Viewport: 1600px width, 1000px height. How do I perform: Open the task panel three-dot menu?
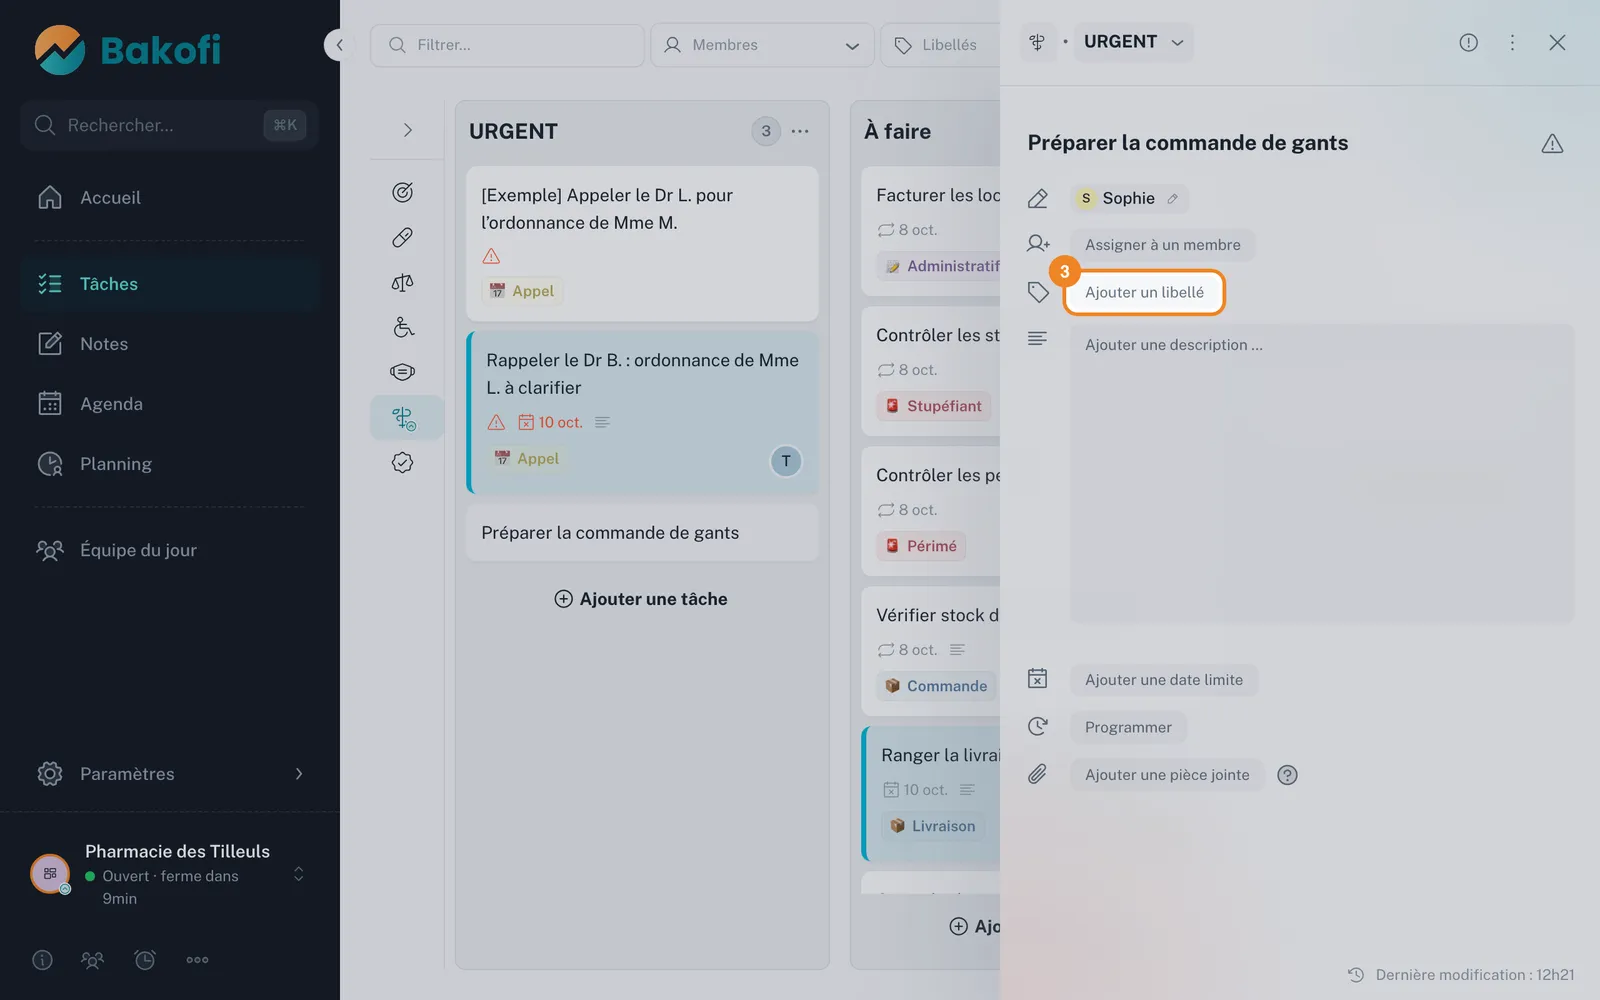click(1512, 42)
